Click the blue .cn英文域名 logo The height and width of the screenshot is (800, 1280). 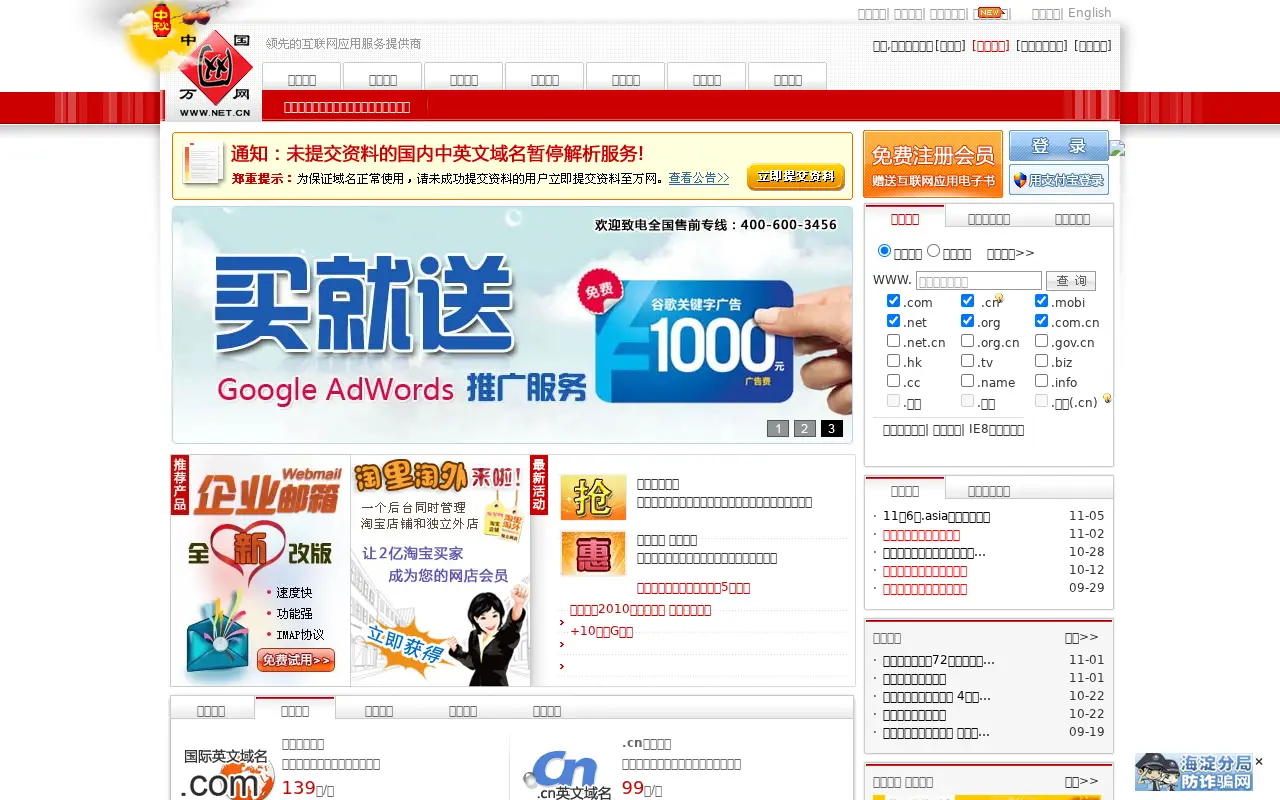pos(567,776)
